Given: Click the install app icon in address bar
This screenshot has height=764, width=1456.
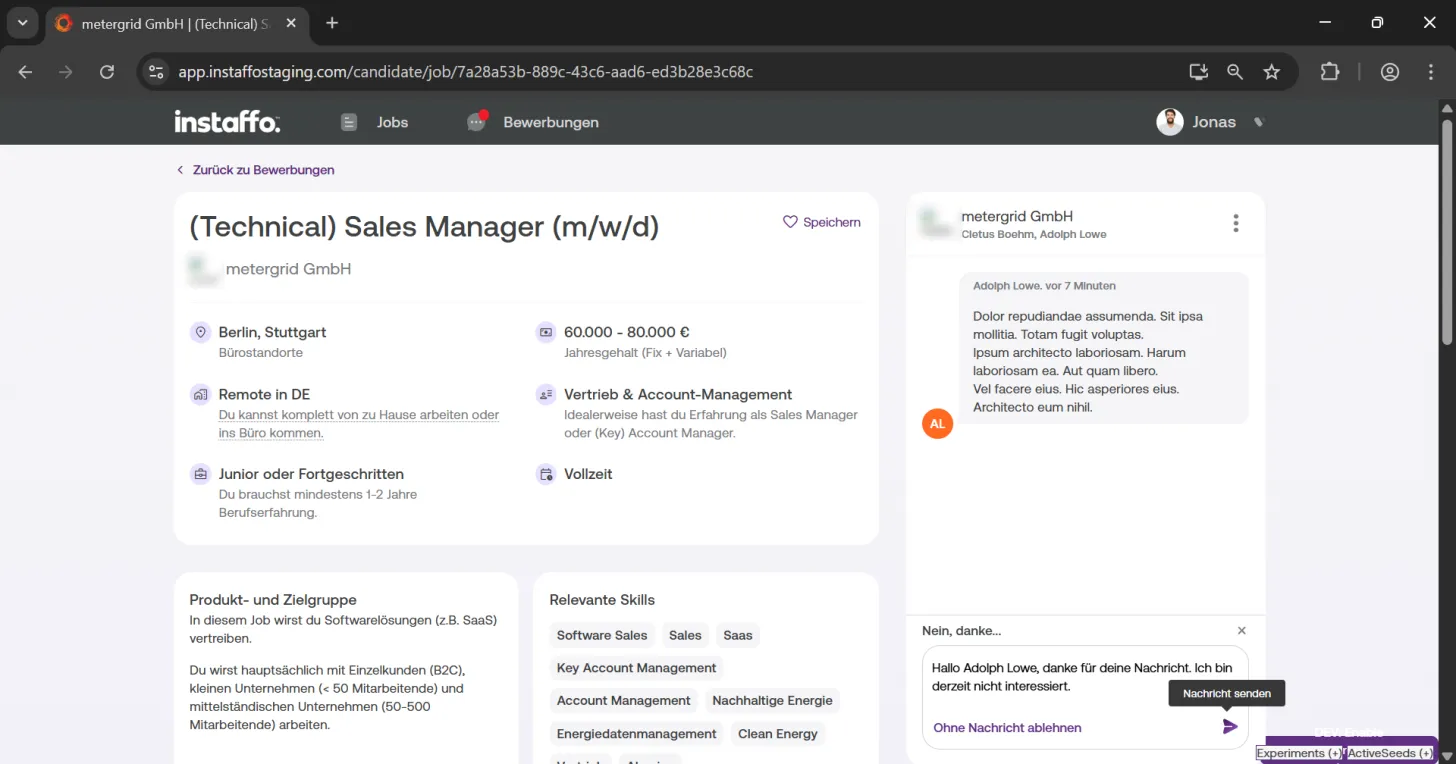Looking at the screenshot, I should click(1198, 72).
